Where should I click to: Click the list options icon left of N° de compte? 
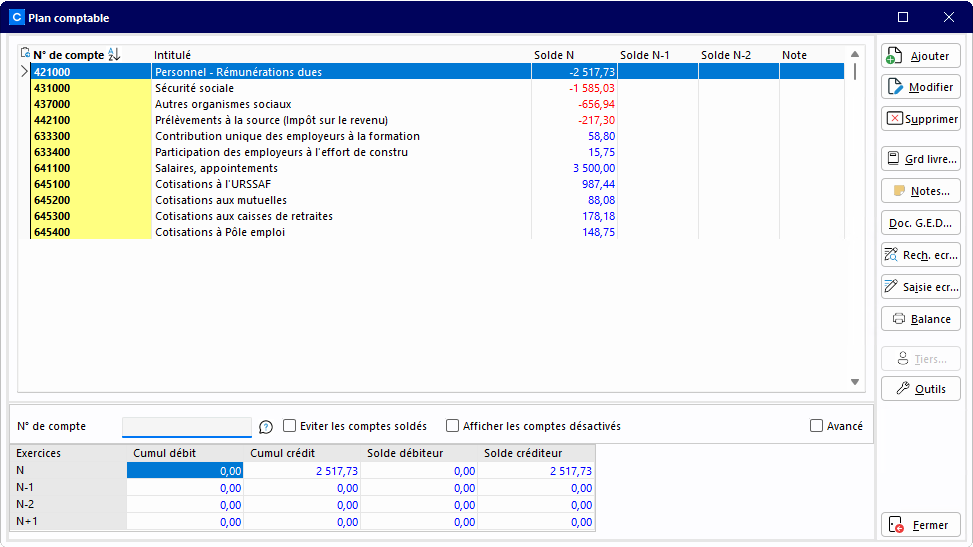(x=25, y=53)
